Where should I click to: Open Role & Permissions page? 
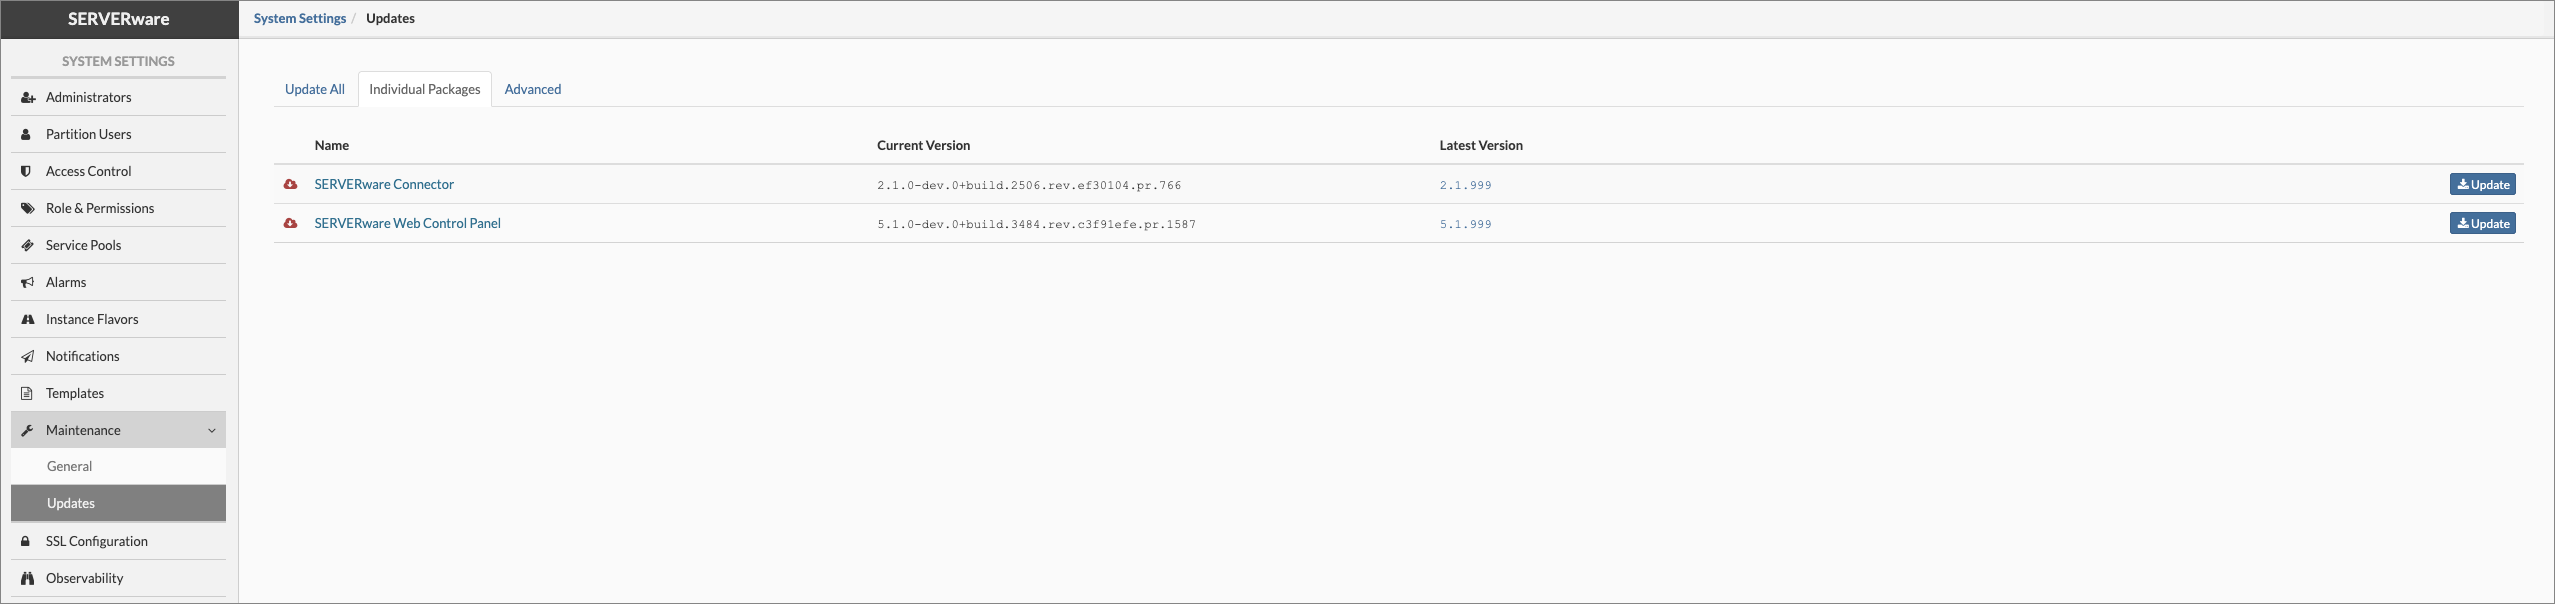[x=118, y=209]
